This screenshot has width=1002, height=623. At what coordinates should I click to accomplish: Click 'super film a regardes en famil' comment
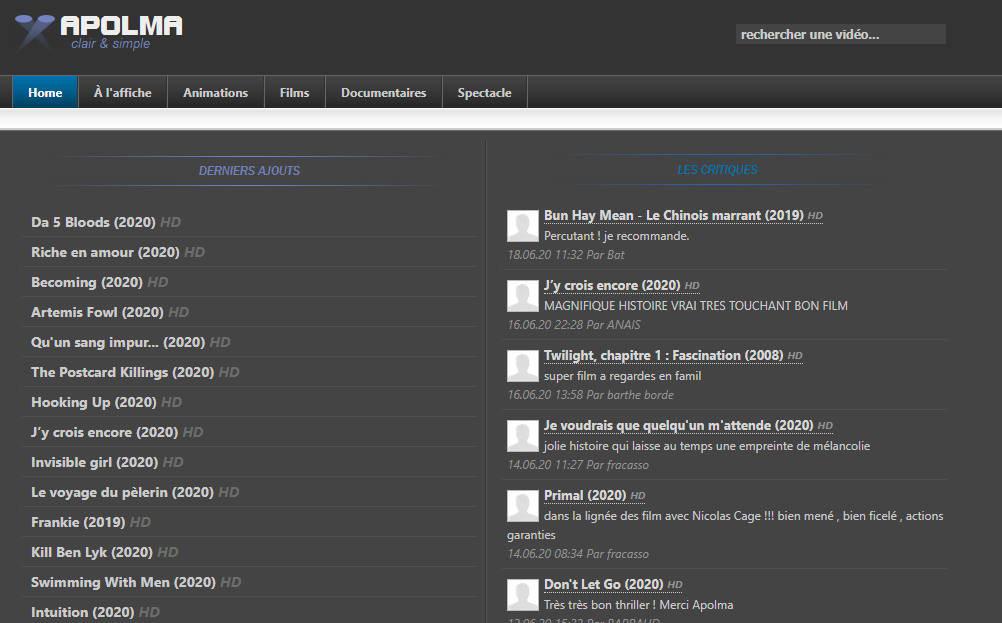click(622, 376)
